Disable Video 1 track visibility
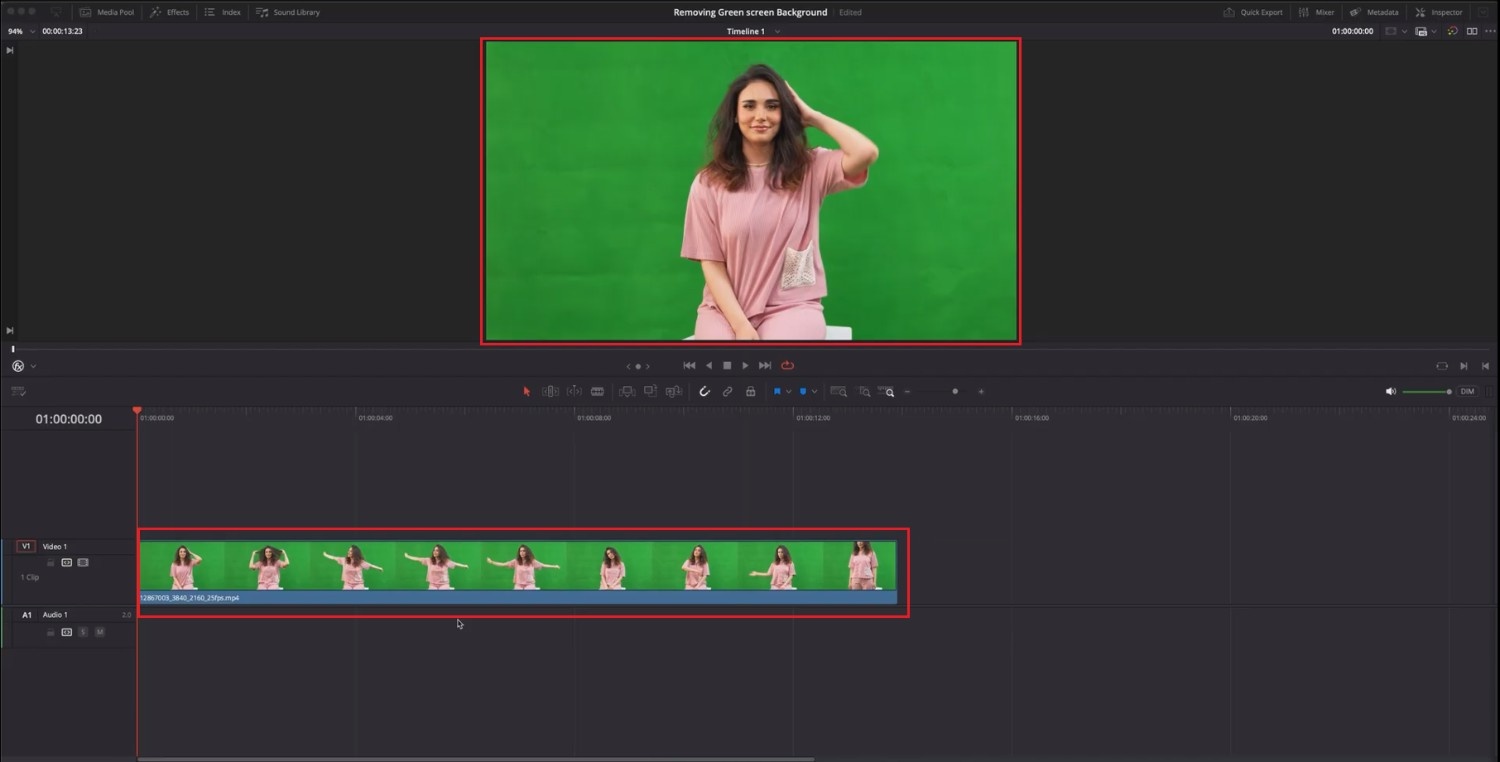 (x=83, y=563)
